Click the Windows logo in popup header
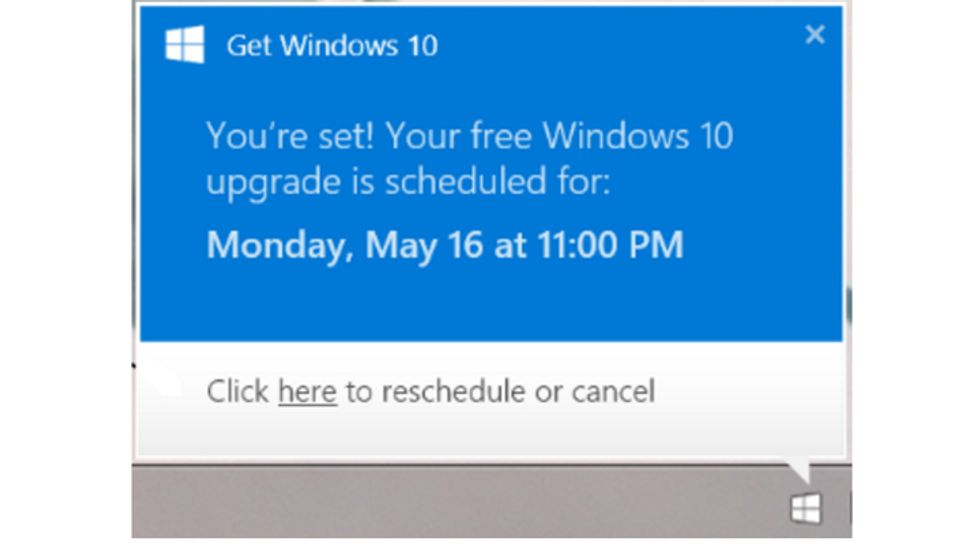 (x=184, y=44)
